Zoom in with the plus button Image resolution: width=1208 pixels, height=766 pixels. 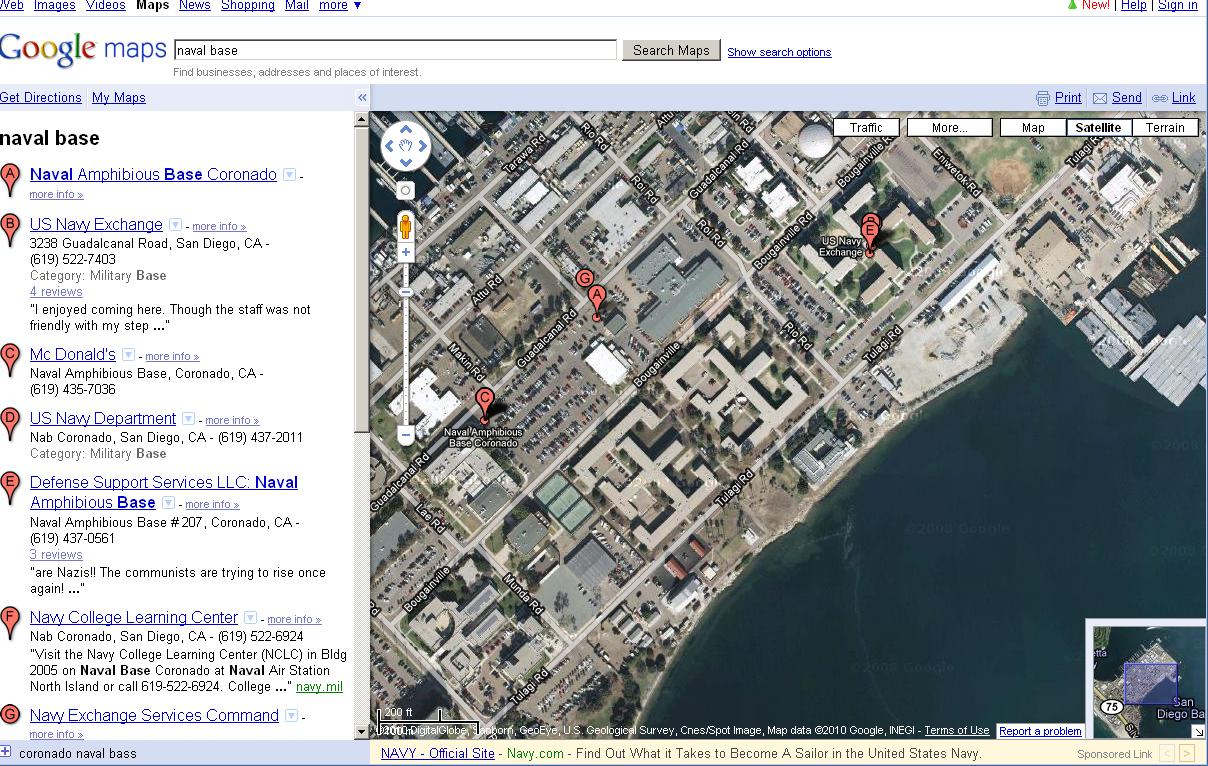(x=406, y=253)
